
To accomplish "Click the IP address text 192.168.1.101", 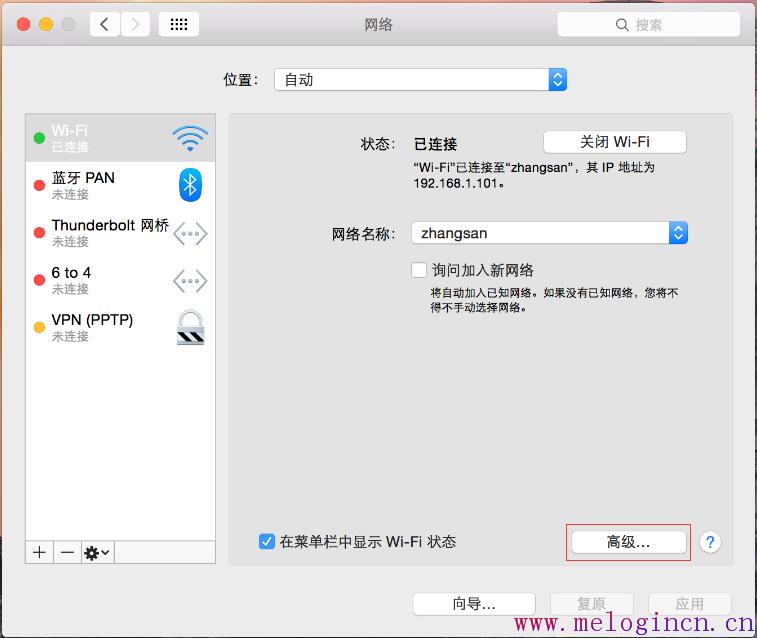I will [x=456, y=183].
